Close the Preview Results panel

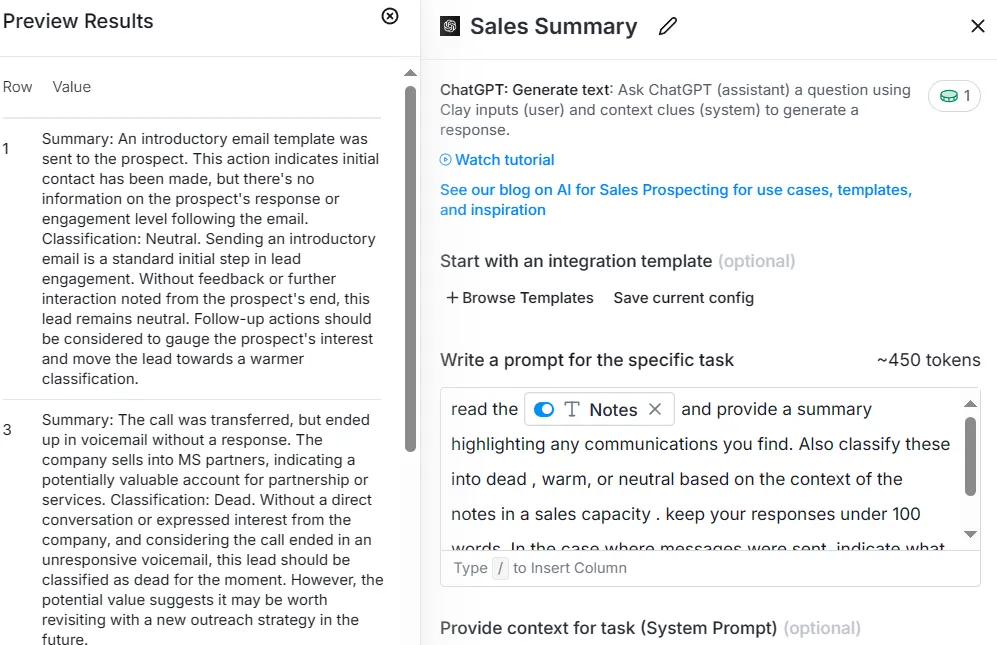tap(390, 16)
